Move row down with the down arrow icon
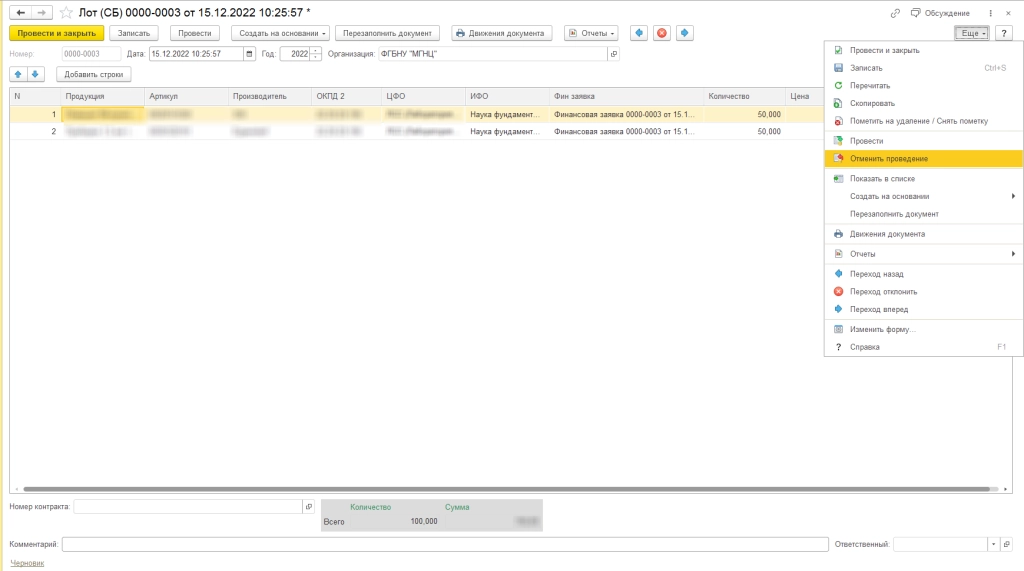This screenshot has width=1024, height=571. pyautogui.click(x=36, y=74)
